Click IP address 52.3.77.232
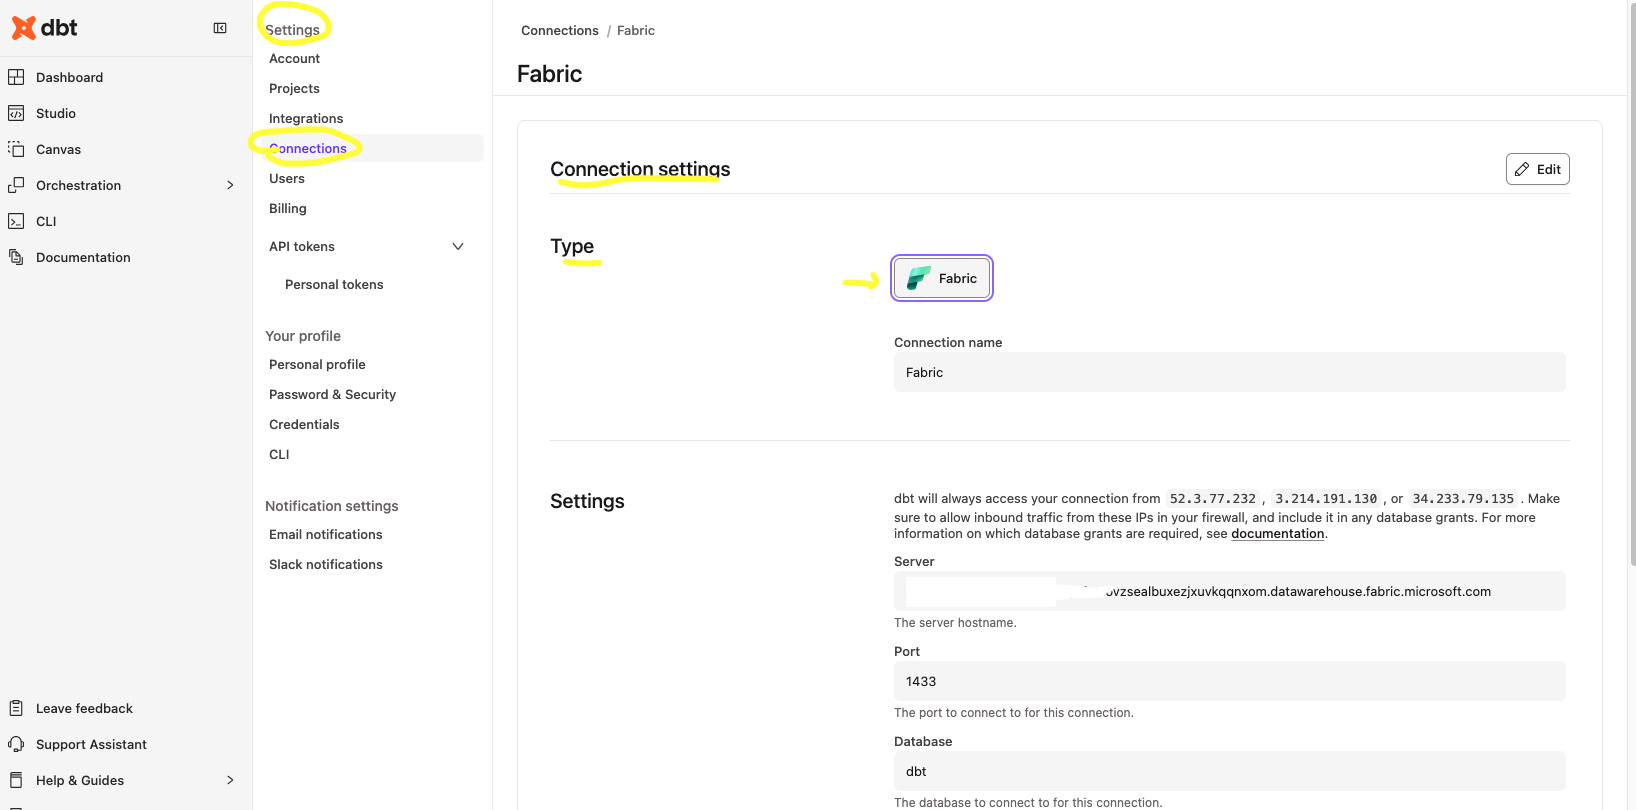Viewport: 1636px width, 810px height. point(1213,498)
